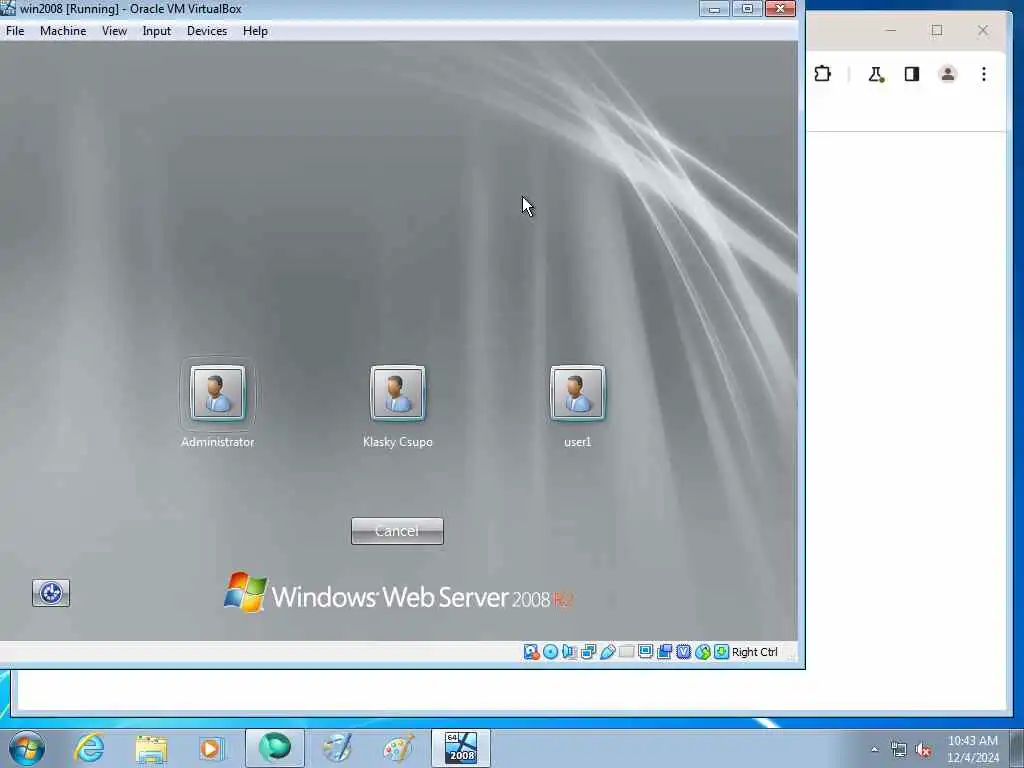The image size is (1024, 768).
Task: Click the audio status indicator
Action: [569, 652]
